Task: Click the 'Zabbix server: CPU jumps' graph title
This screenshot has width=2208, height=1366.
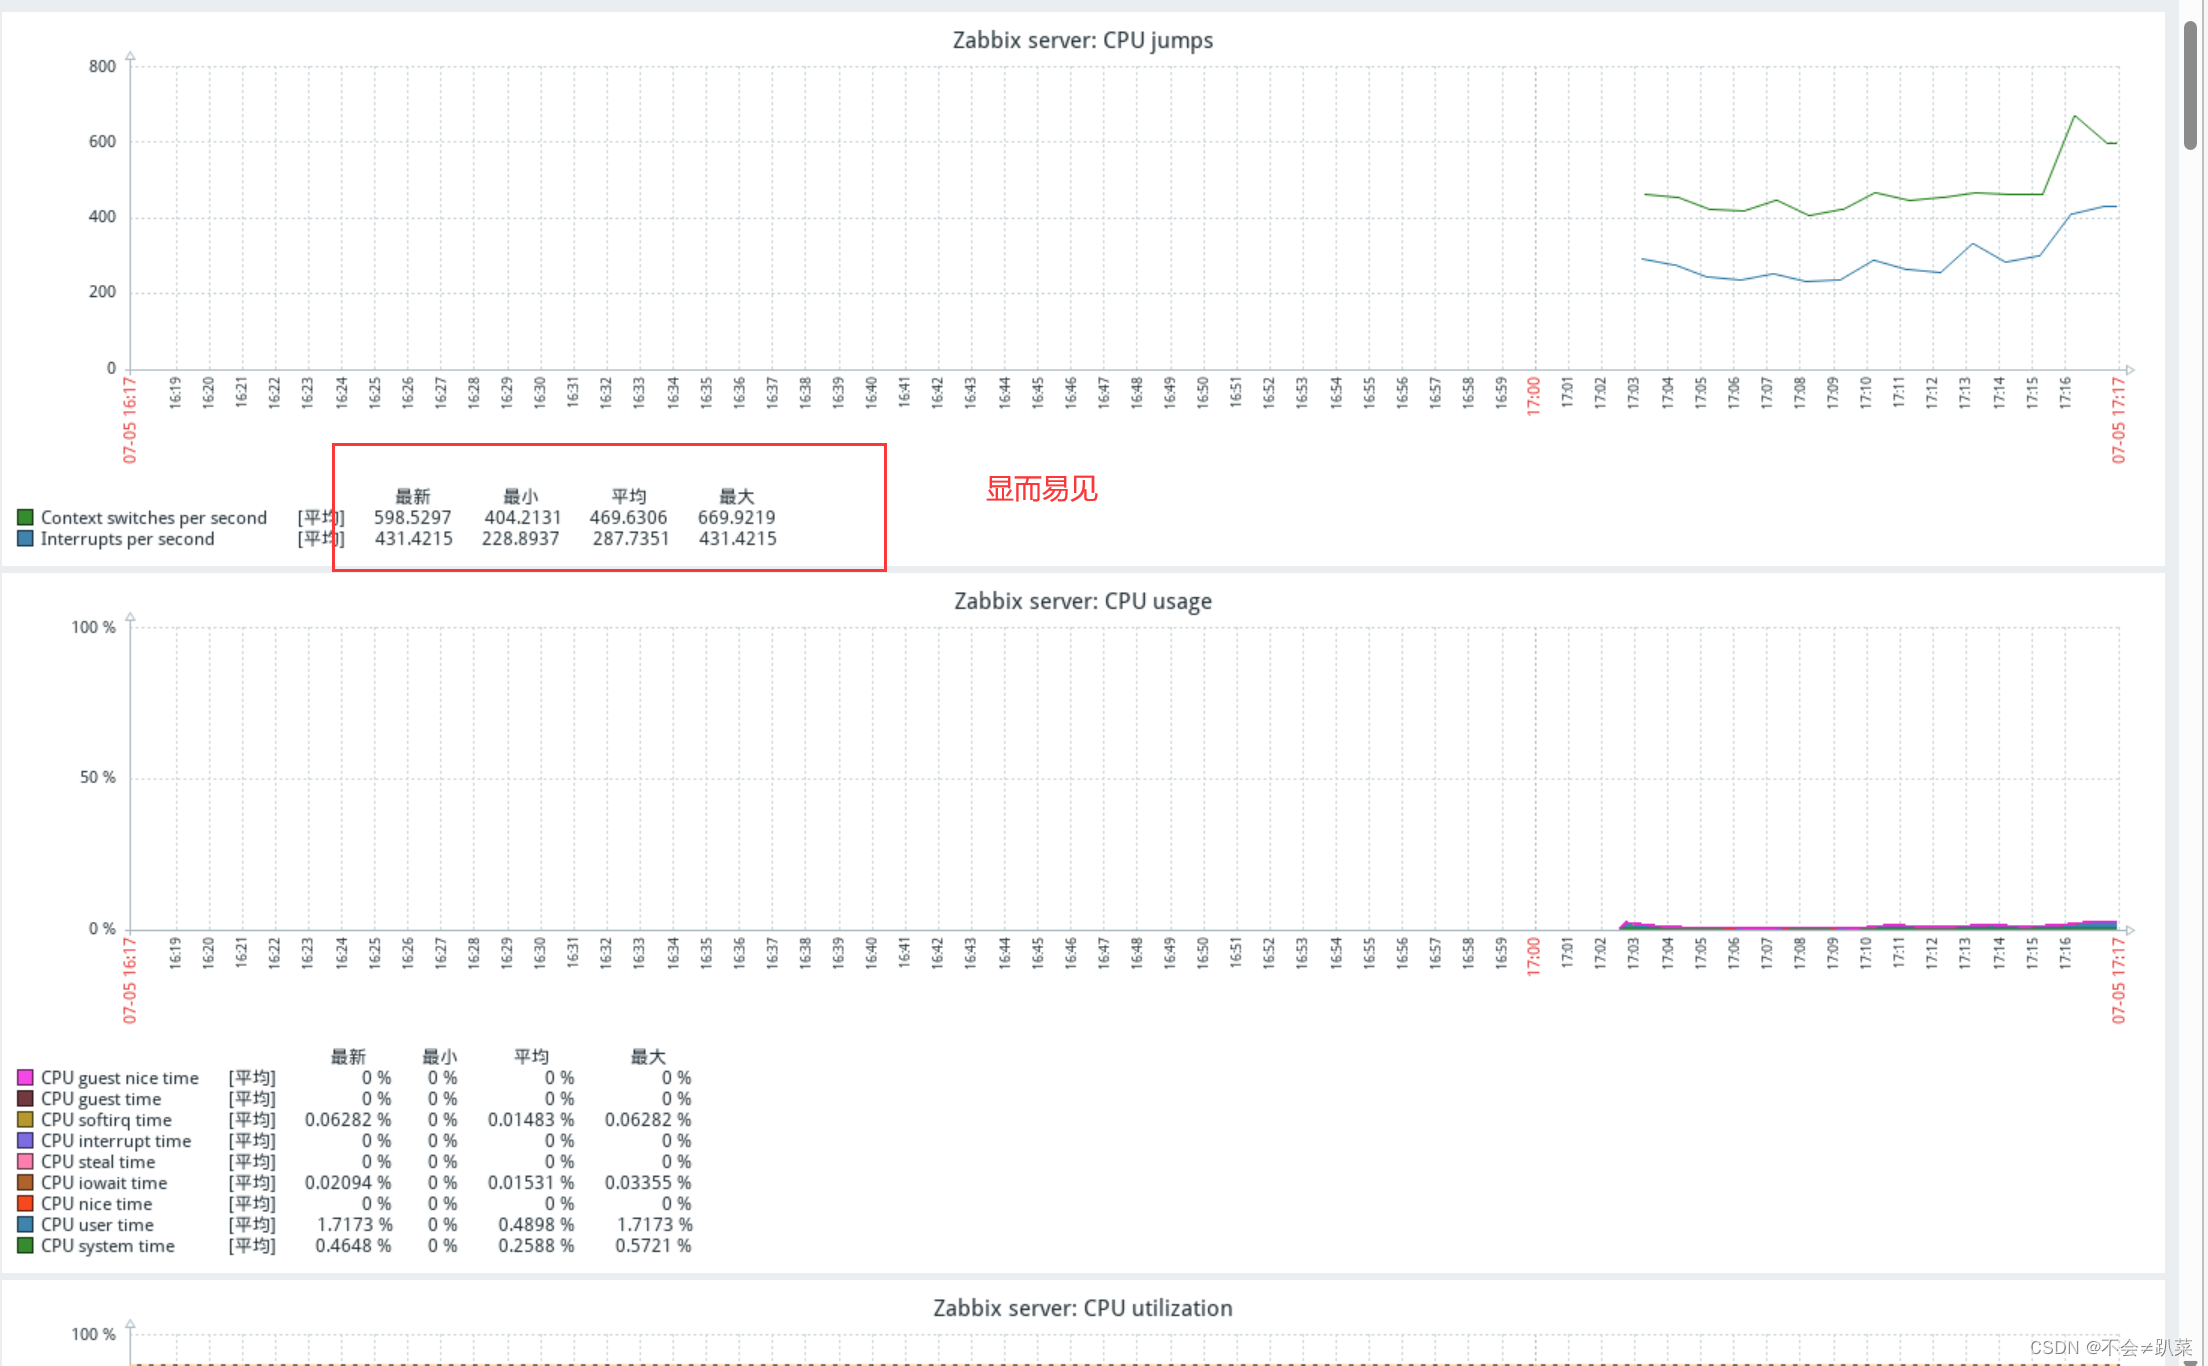Action: click(1082, 40)
